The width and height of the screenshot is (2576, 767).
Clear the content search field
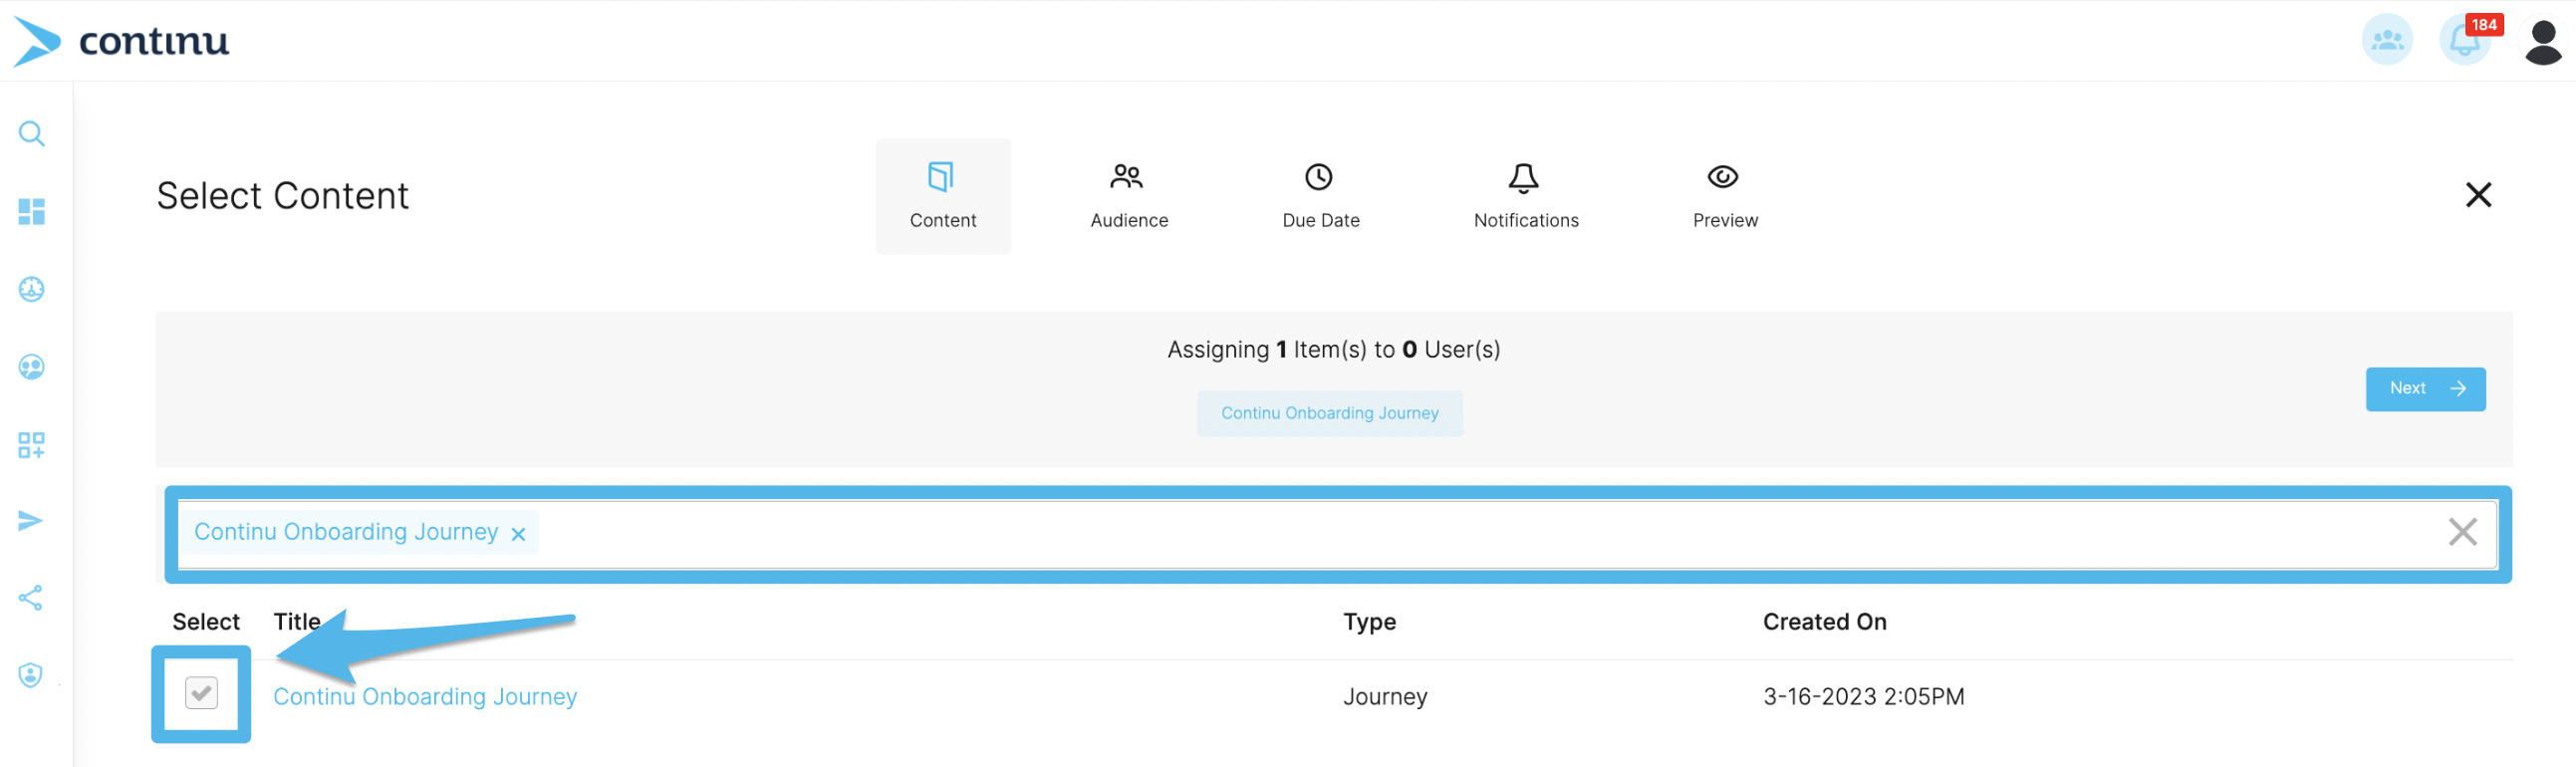(2461, 532)
